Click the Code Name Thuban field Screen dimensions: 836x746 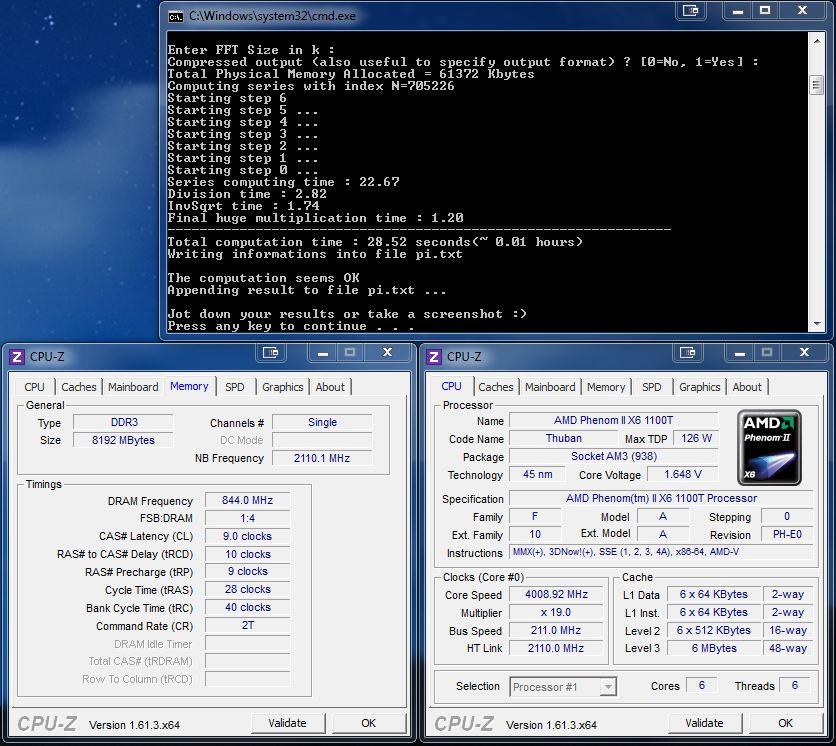coord(564,438)
